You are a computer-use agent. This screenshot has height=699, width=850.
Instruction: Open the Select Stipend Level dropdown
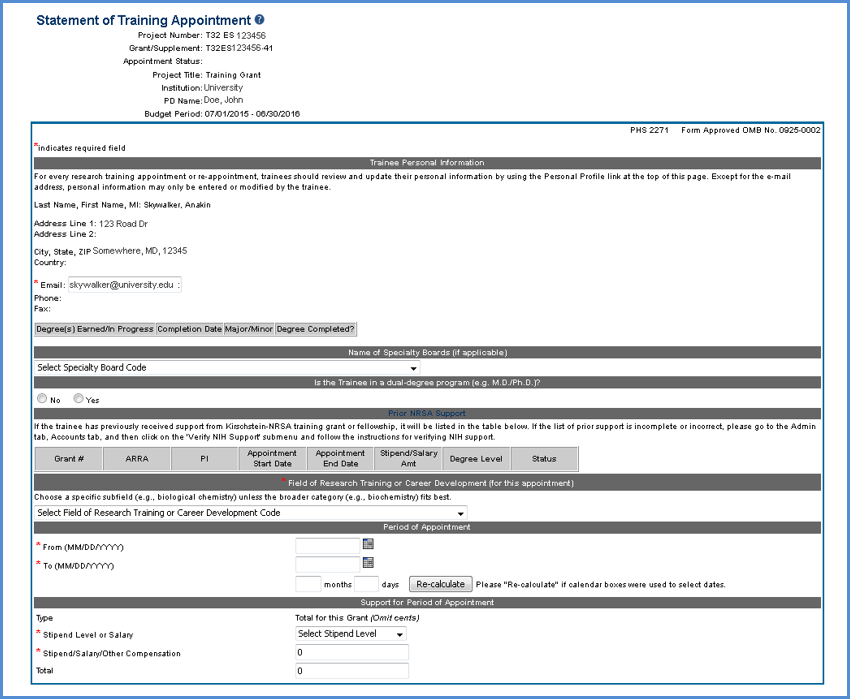(351, 634)
